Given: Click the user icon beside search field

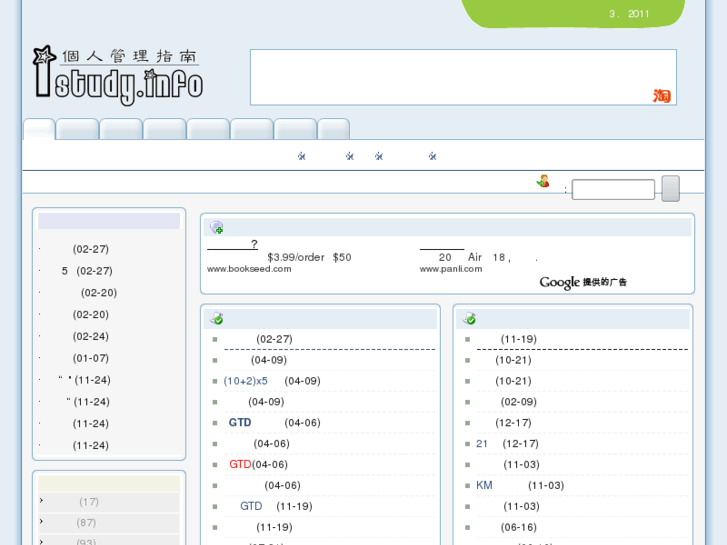Looking at the screenshot, I should tap(543, 182).
